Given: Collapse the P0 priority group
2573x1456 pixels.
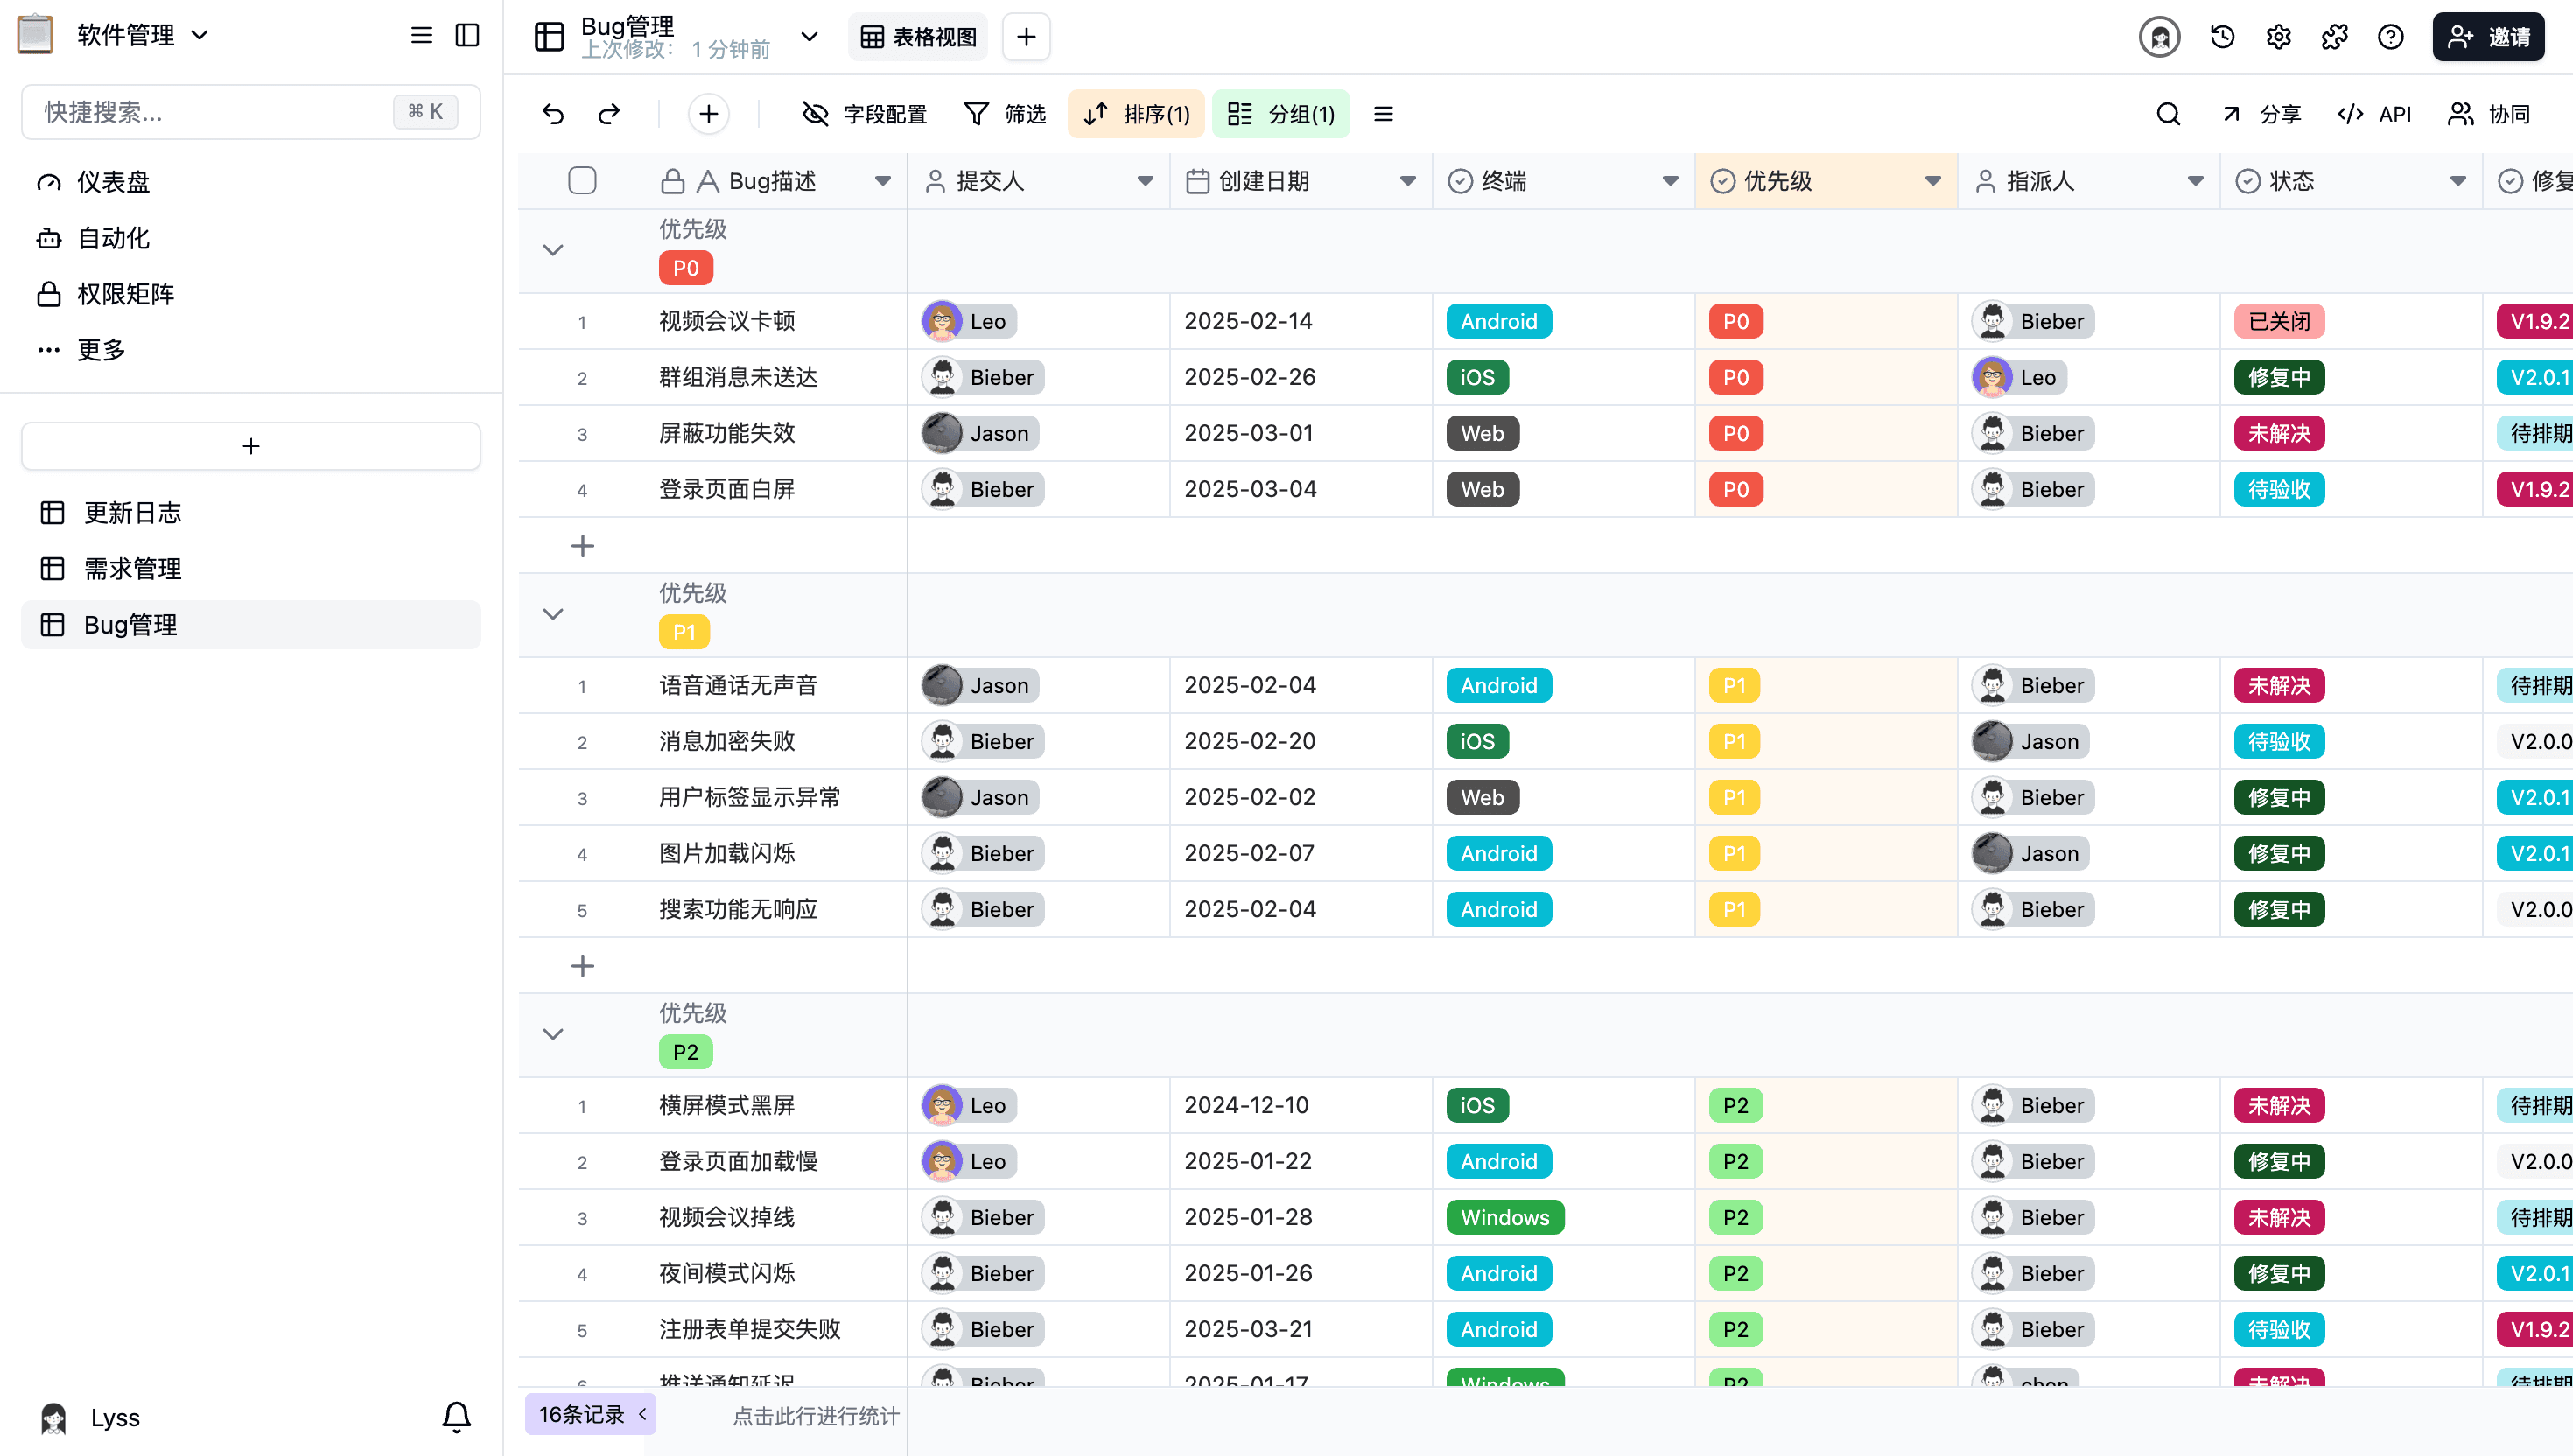Looking at the screenshot, I should [x=553, y=249].
